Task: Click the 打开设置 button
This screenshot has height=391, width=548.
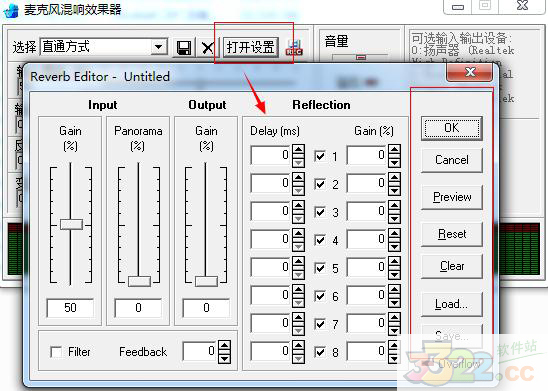Action: (251, 47)
